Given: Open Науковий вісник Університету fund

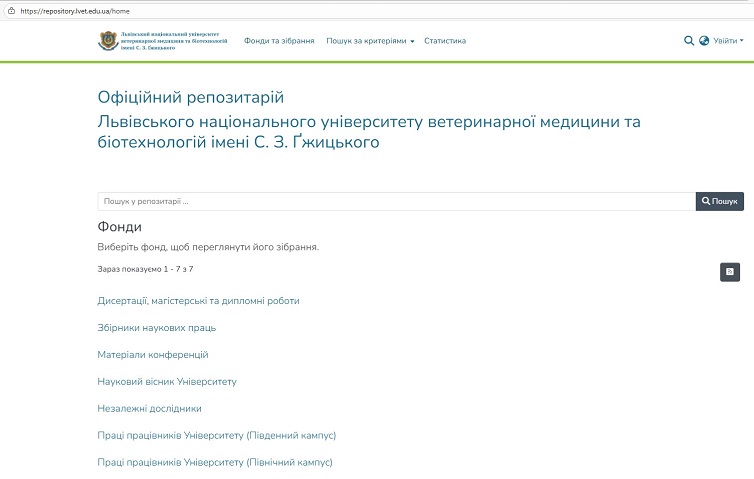Looking at the screenshot, I should pos(167,381).
